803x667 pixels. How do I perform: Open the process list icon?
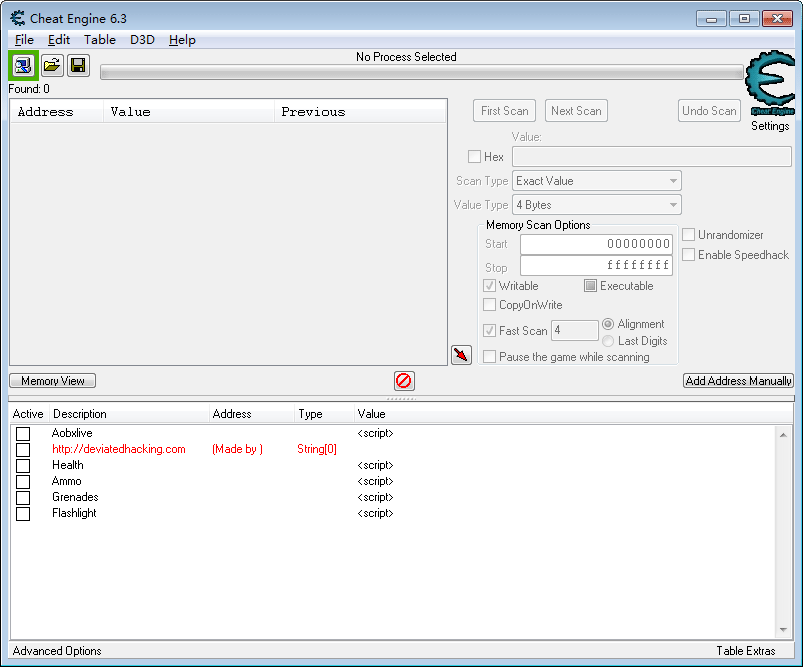click(22, 66)
